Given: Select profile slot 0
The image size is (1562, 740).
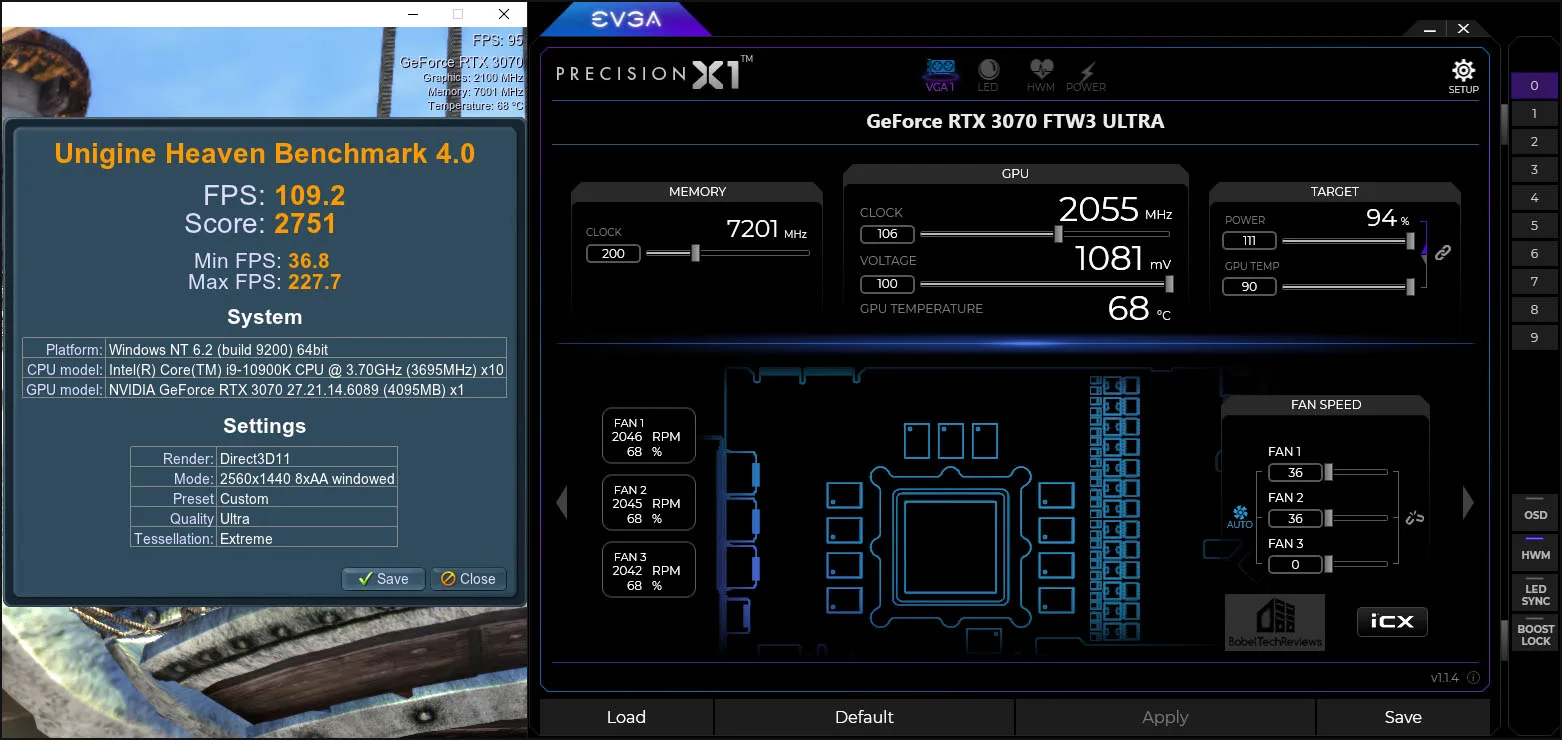Looking at the screenshot, I should [x=1534, y=86].
